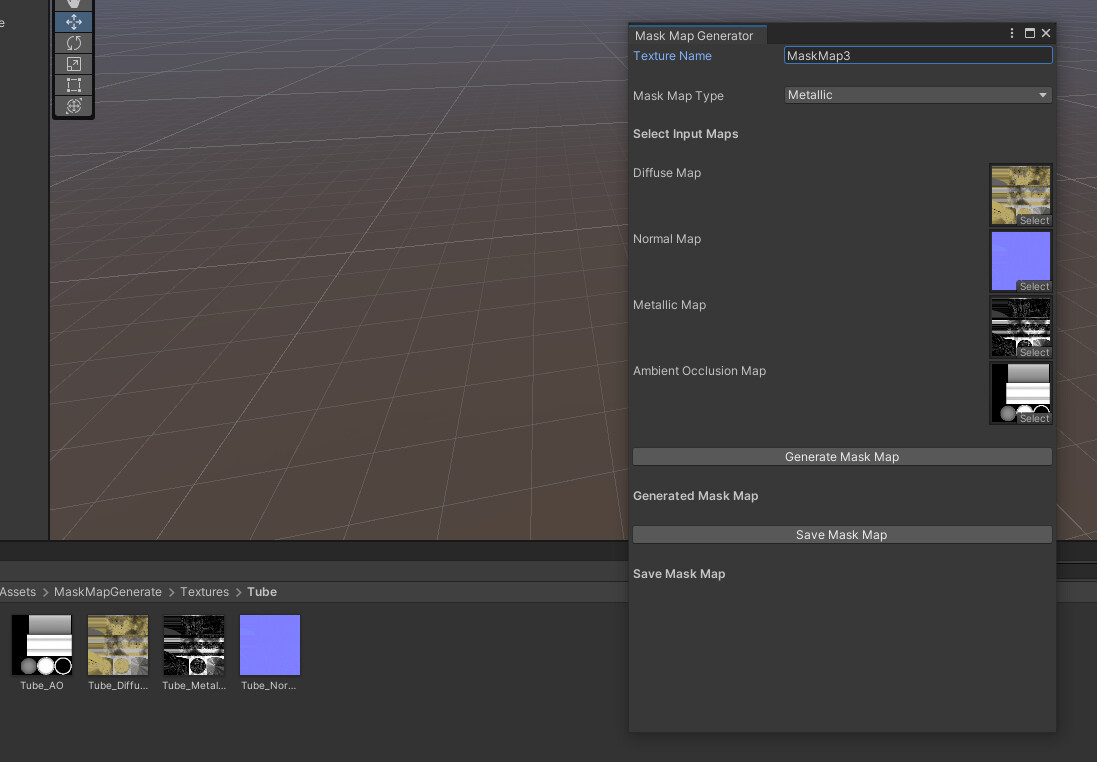
Task: Select the combined Transform tool
Action: tap(74, 106)
